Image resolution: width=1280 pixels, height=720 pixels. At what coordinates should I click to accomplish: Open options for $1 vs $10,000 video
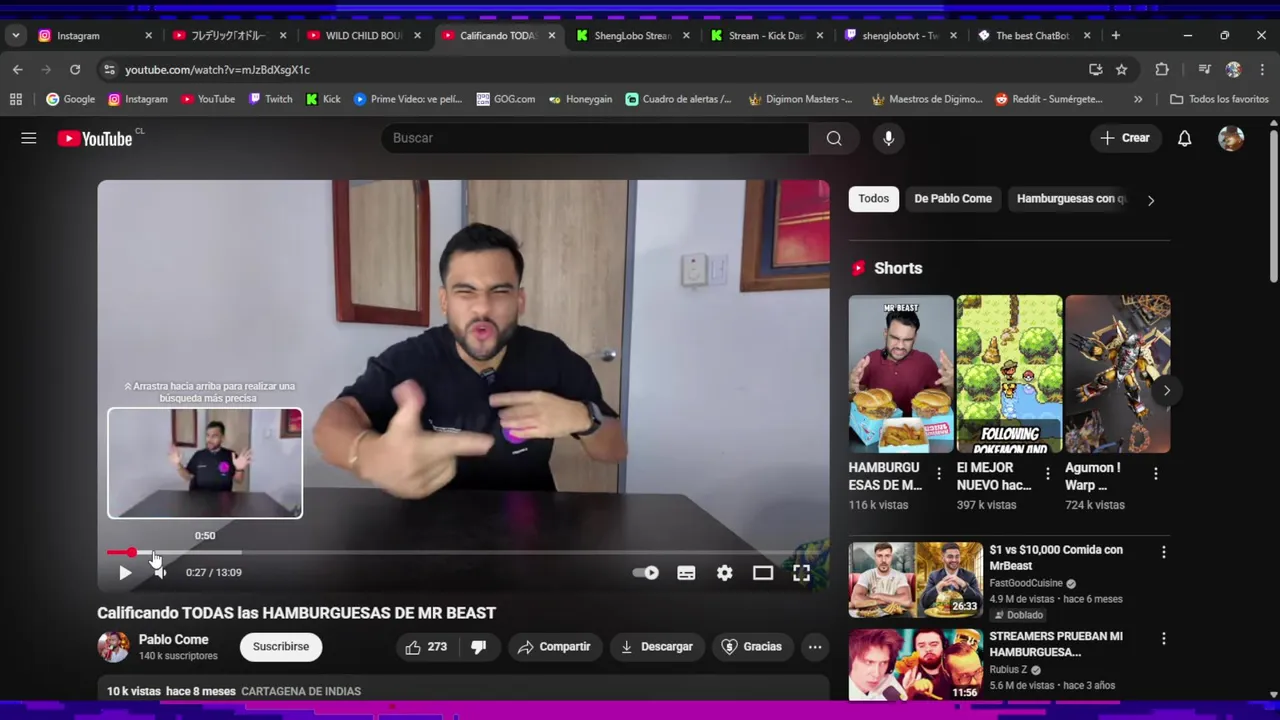1163,552
